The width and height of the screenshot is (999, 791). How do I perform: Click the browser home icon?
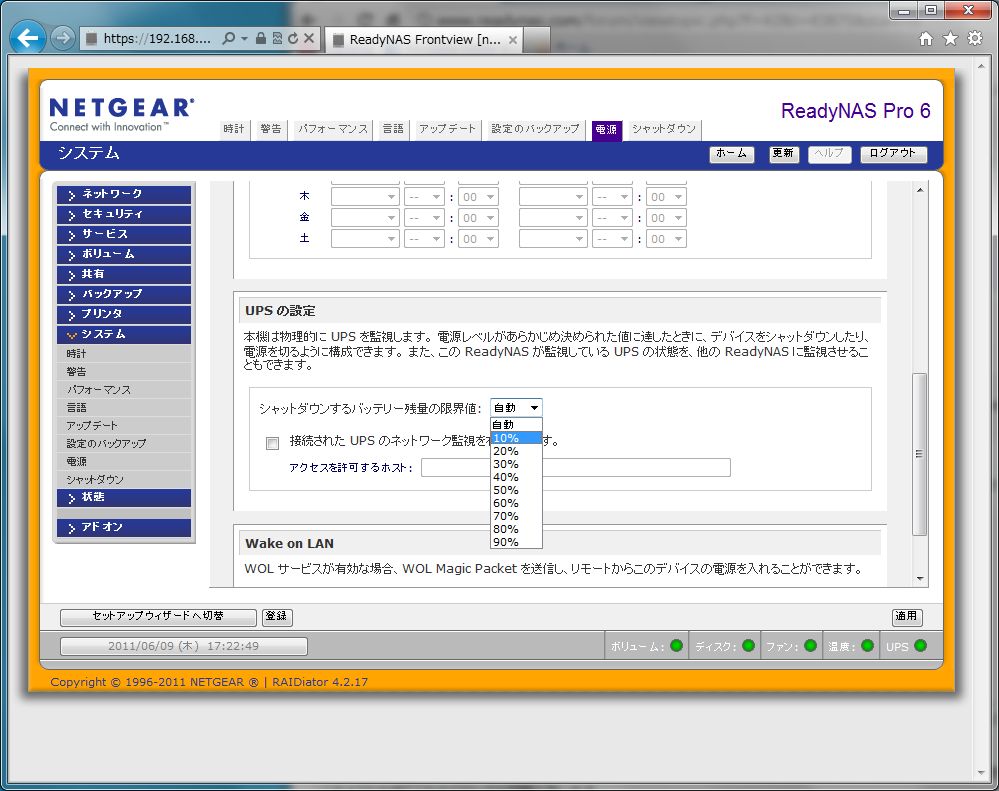pos(926,39)
